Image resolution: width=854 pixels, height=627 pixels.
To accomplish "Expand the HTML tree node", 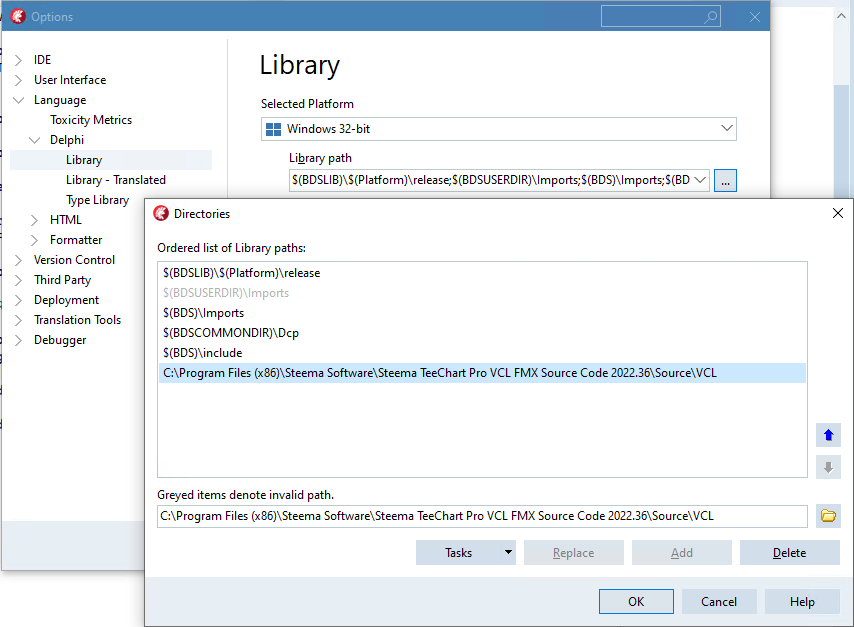I will click(34, 220).
